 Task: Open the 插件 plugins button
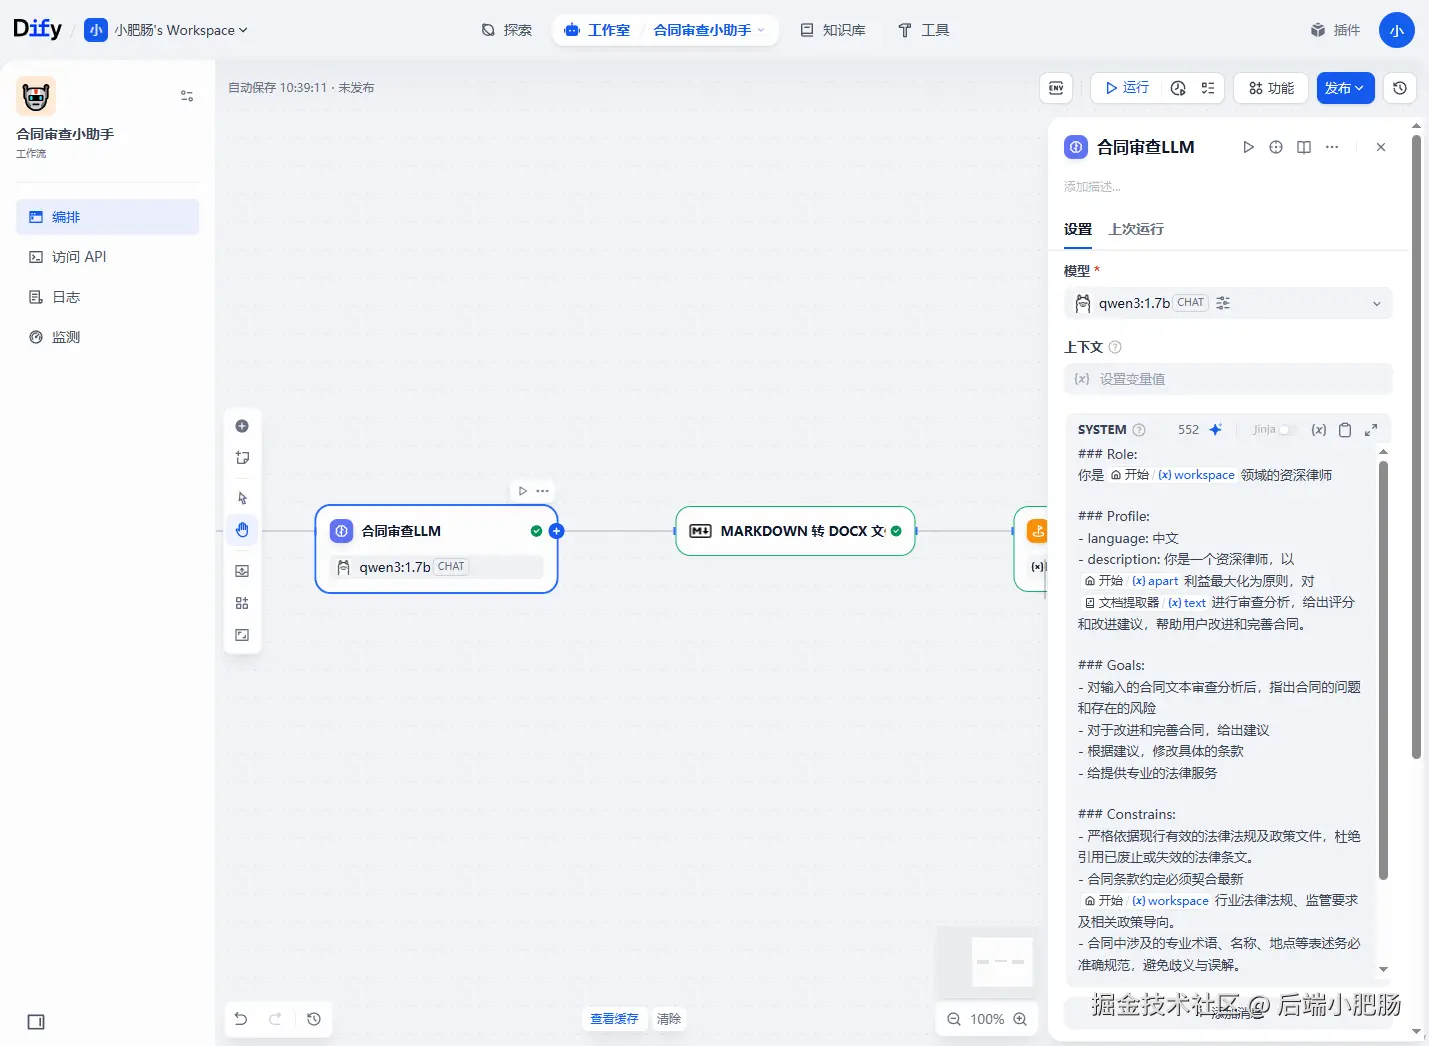pos(1336,30)
